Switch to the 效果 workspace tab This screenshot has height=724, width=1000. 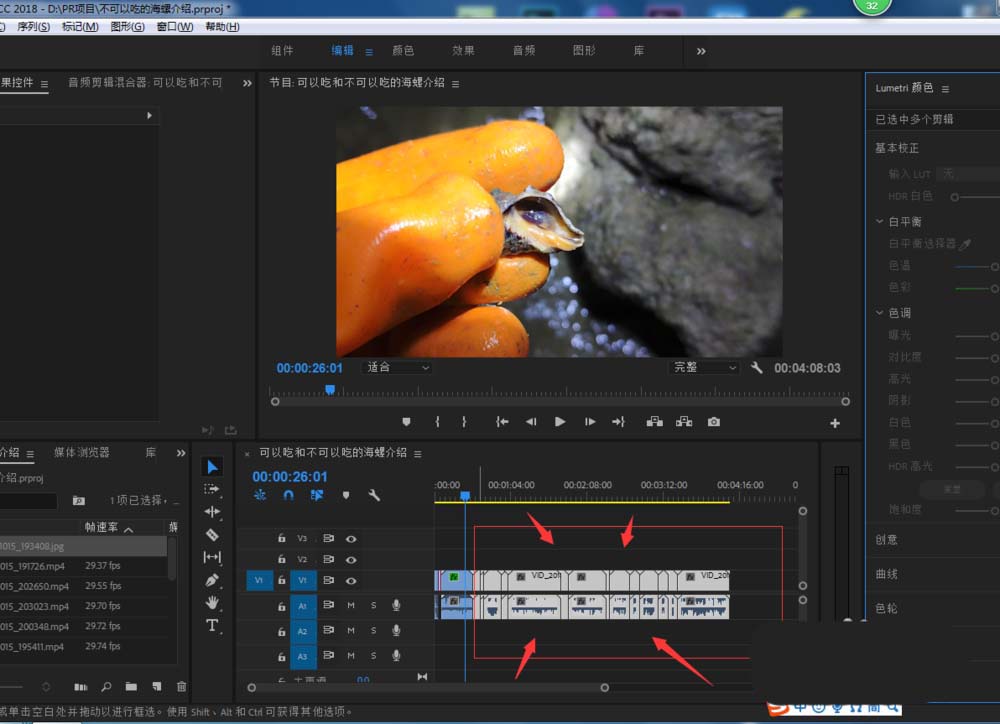point(463,51)
